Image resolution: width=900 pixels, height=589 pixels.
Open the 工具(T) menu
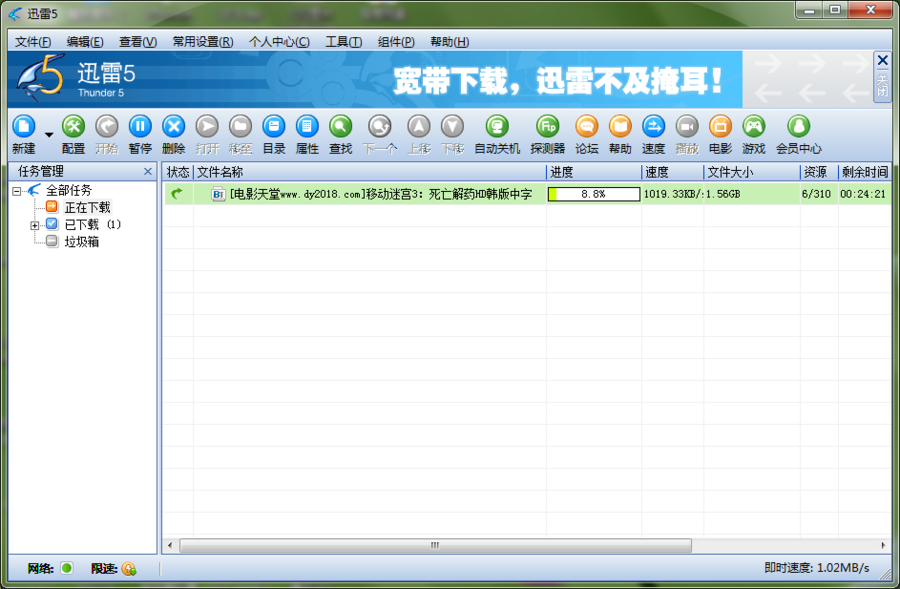344,42
